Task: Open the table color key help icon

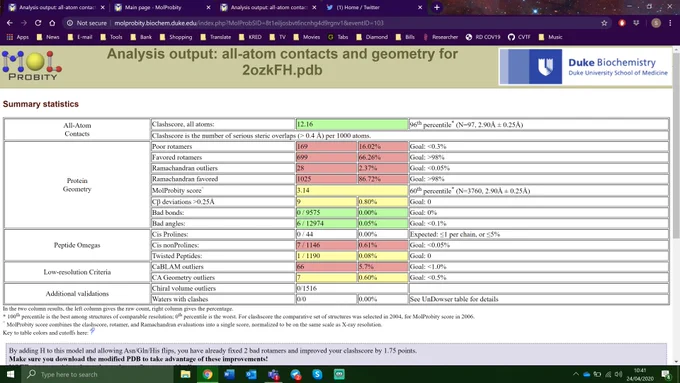Action: click(92, 332)
